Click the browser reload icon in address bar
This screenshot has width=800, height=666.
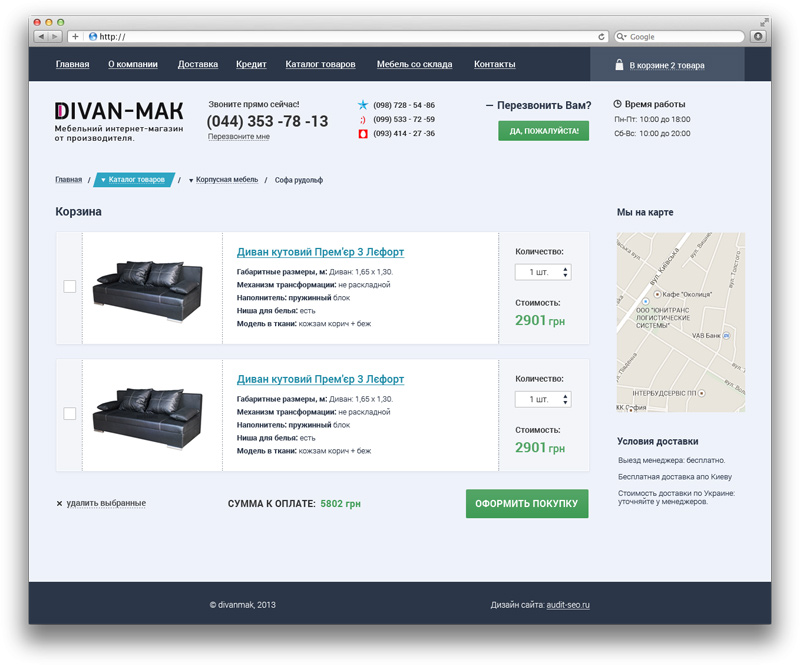(601, 36)
